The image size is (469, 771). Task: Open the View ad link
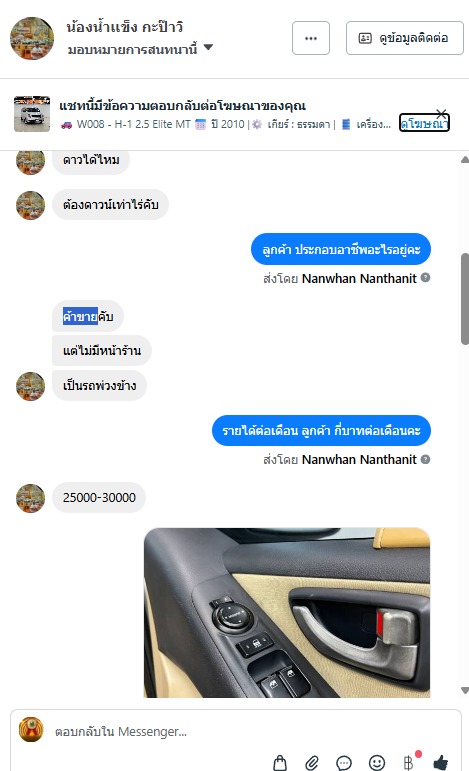tap(424, 123)
